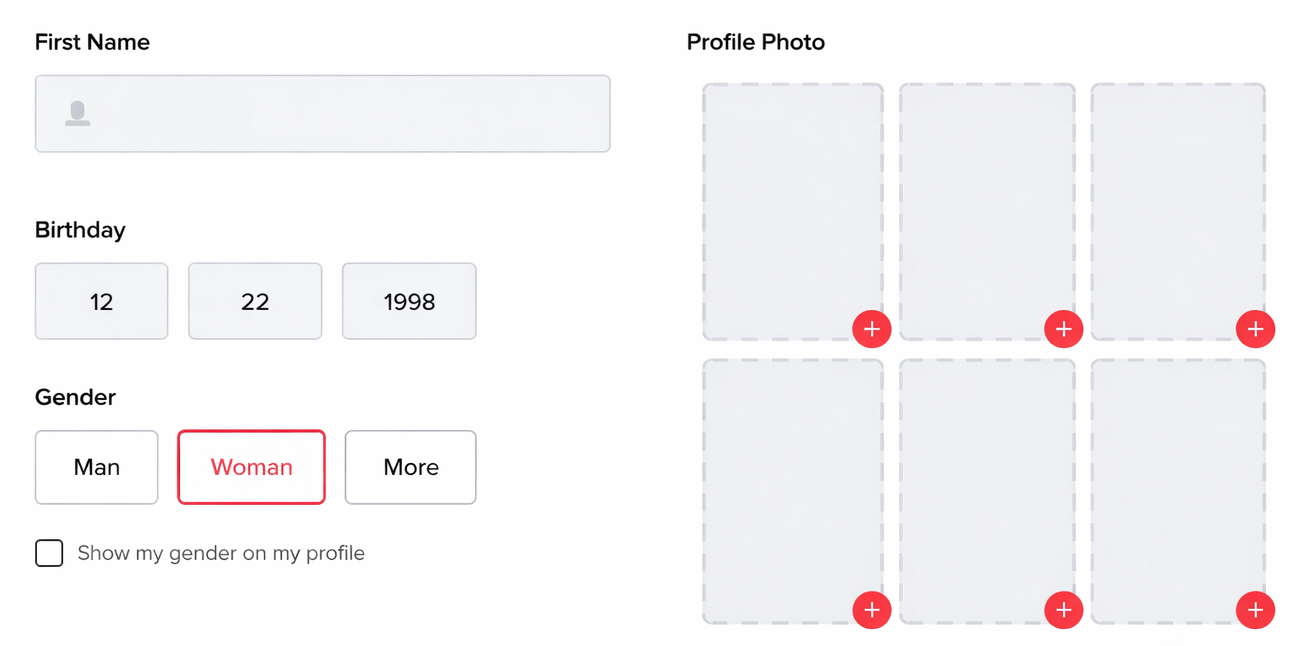1302x646 pixels.
Task: Enable Show my gender on my profile
Action: click(49, 553)
